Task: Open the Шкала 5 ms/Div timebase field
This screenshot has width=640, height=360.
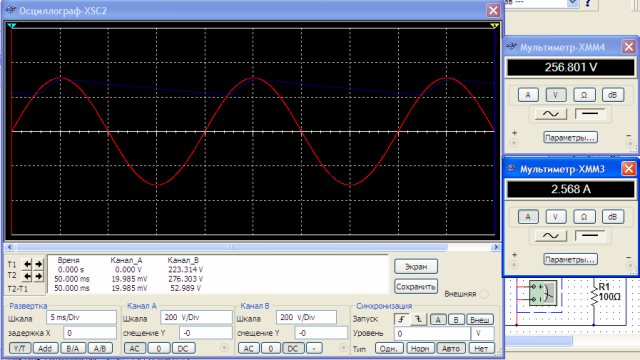Action: [x=81, y=317]
